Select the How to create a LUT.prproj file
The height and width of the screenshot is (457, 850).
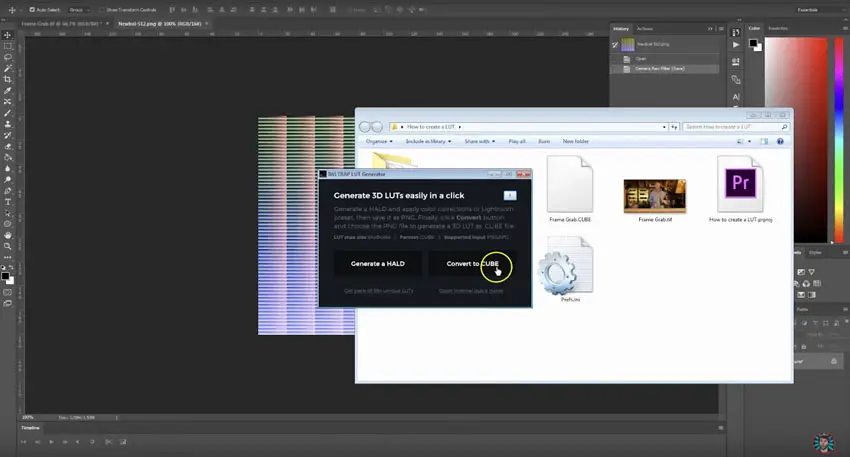point(740,189)
